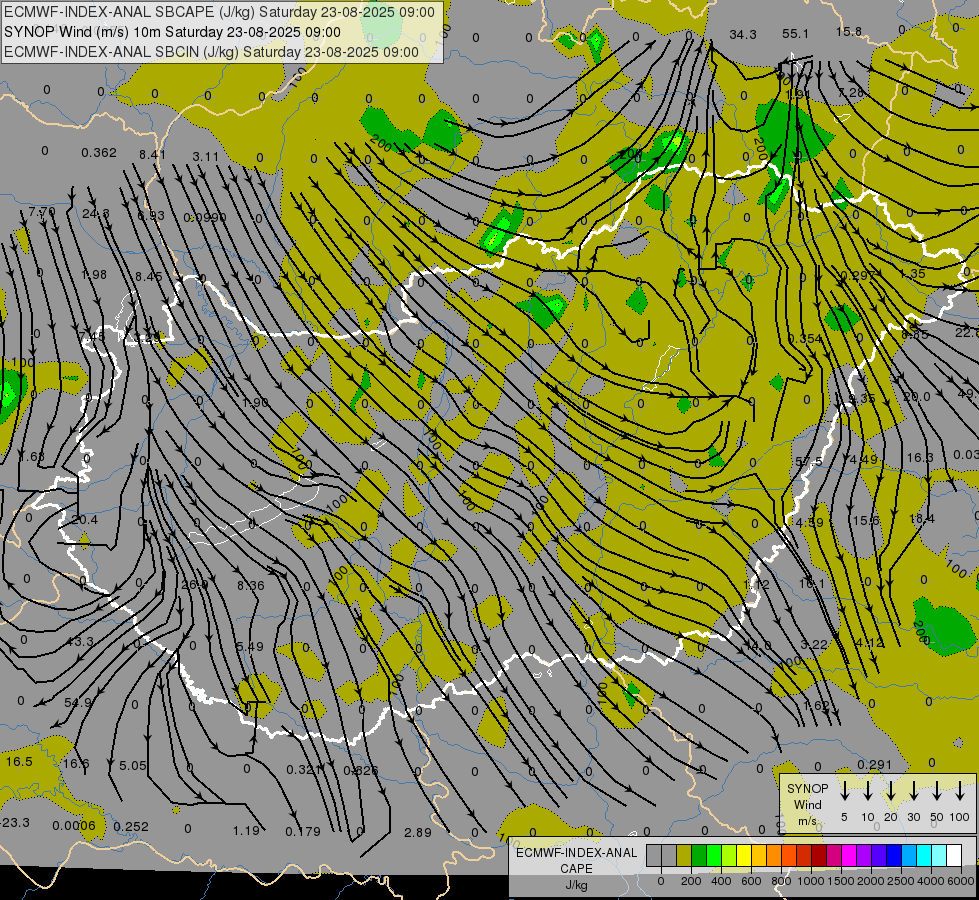Click the 8.41 value on the map

point(152,154)
